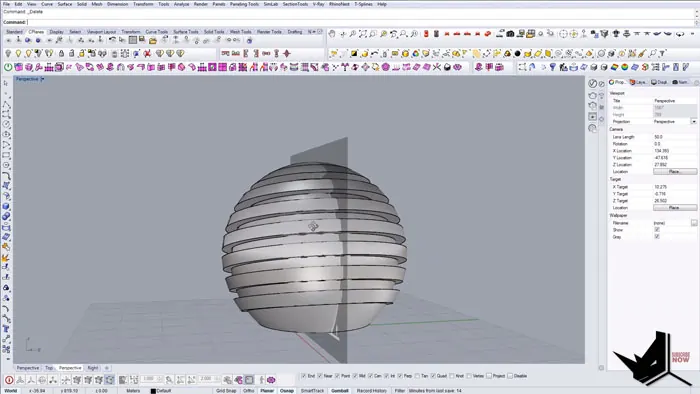Uncheck the Wallpaper Show checkbox
The height and width of the screenshot is (394, 700).
[x=657, y=229]
